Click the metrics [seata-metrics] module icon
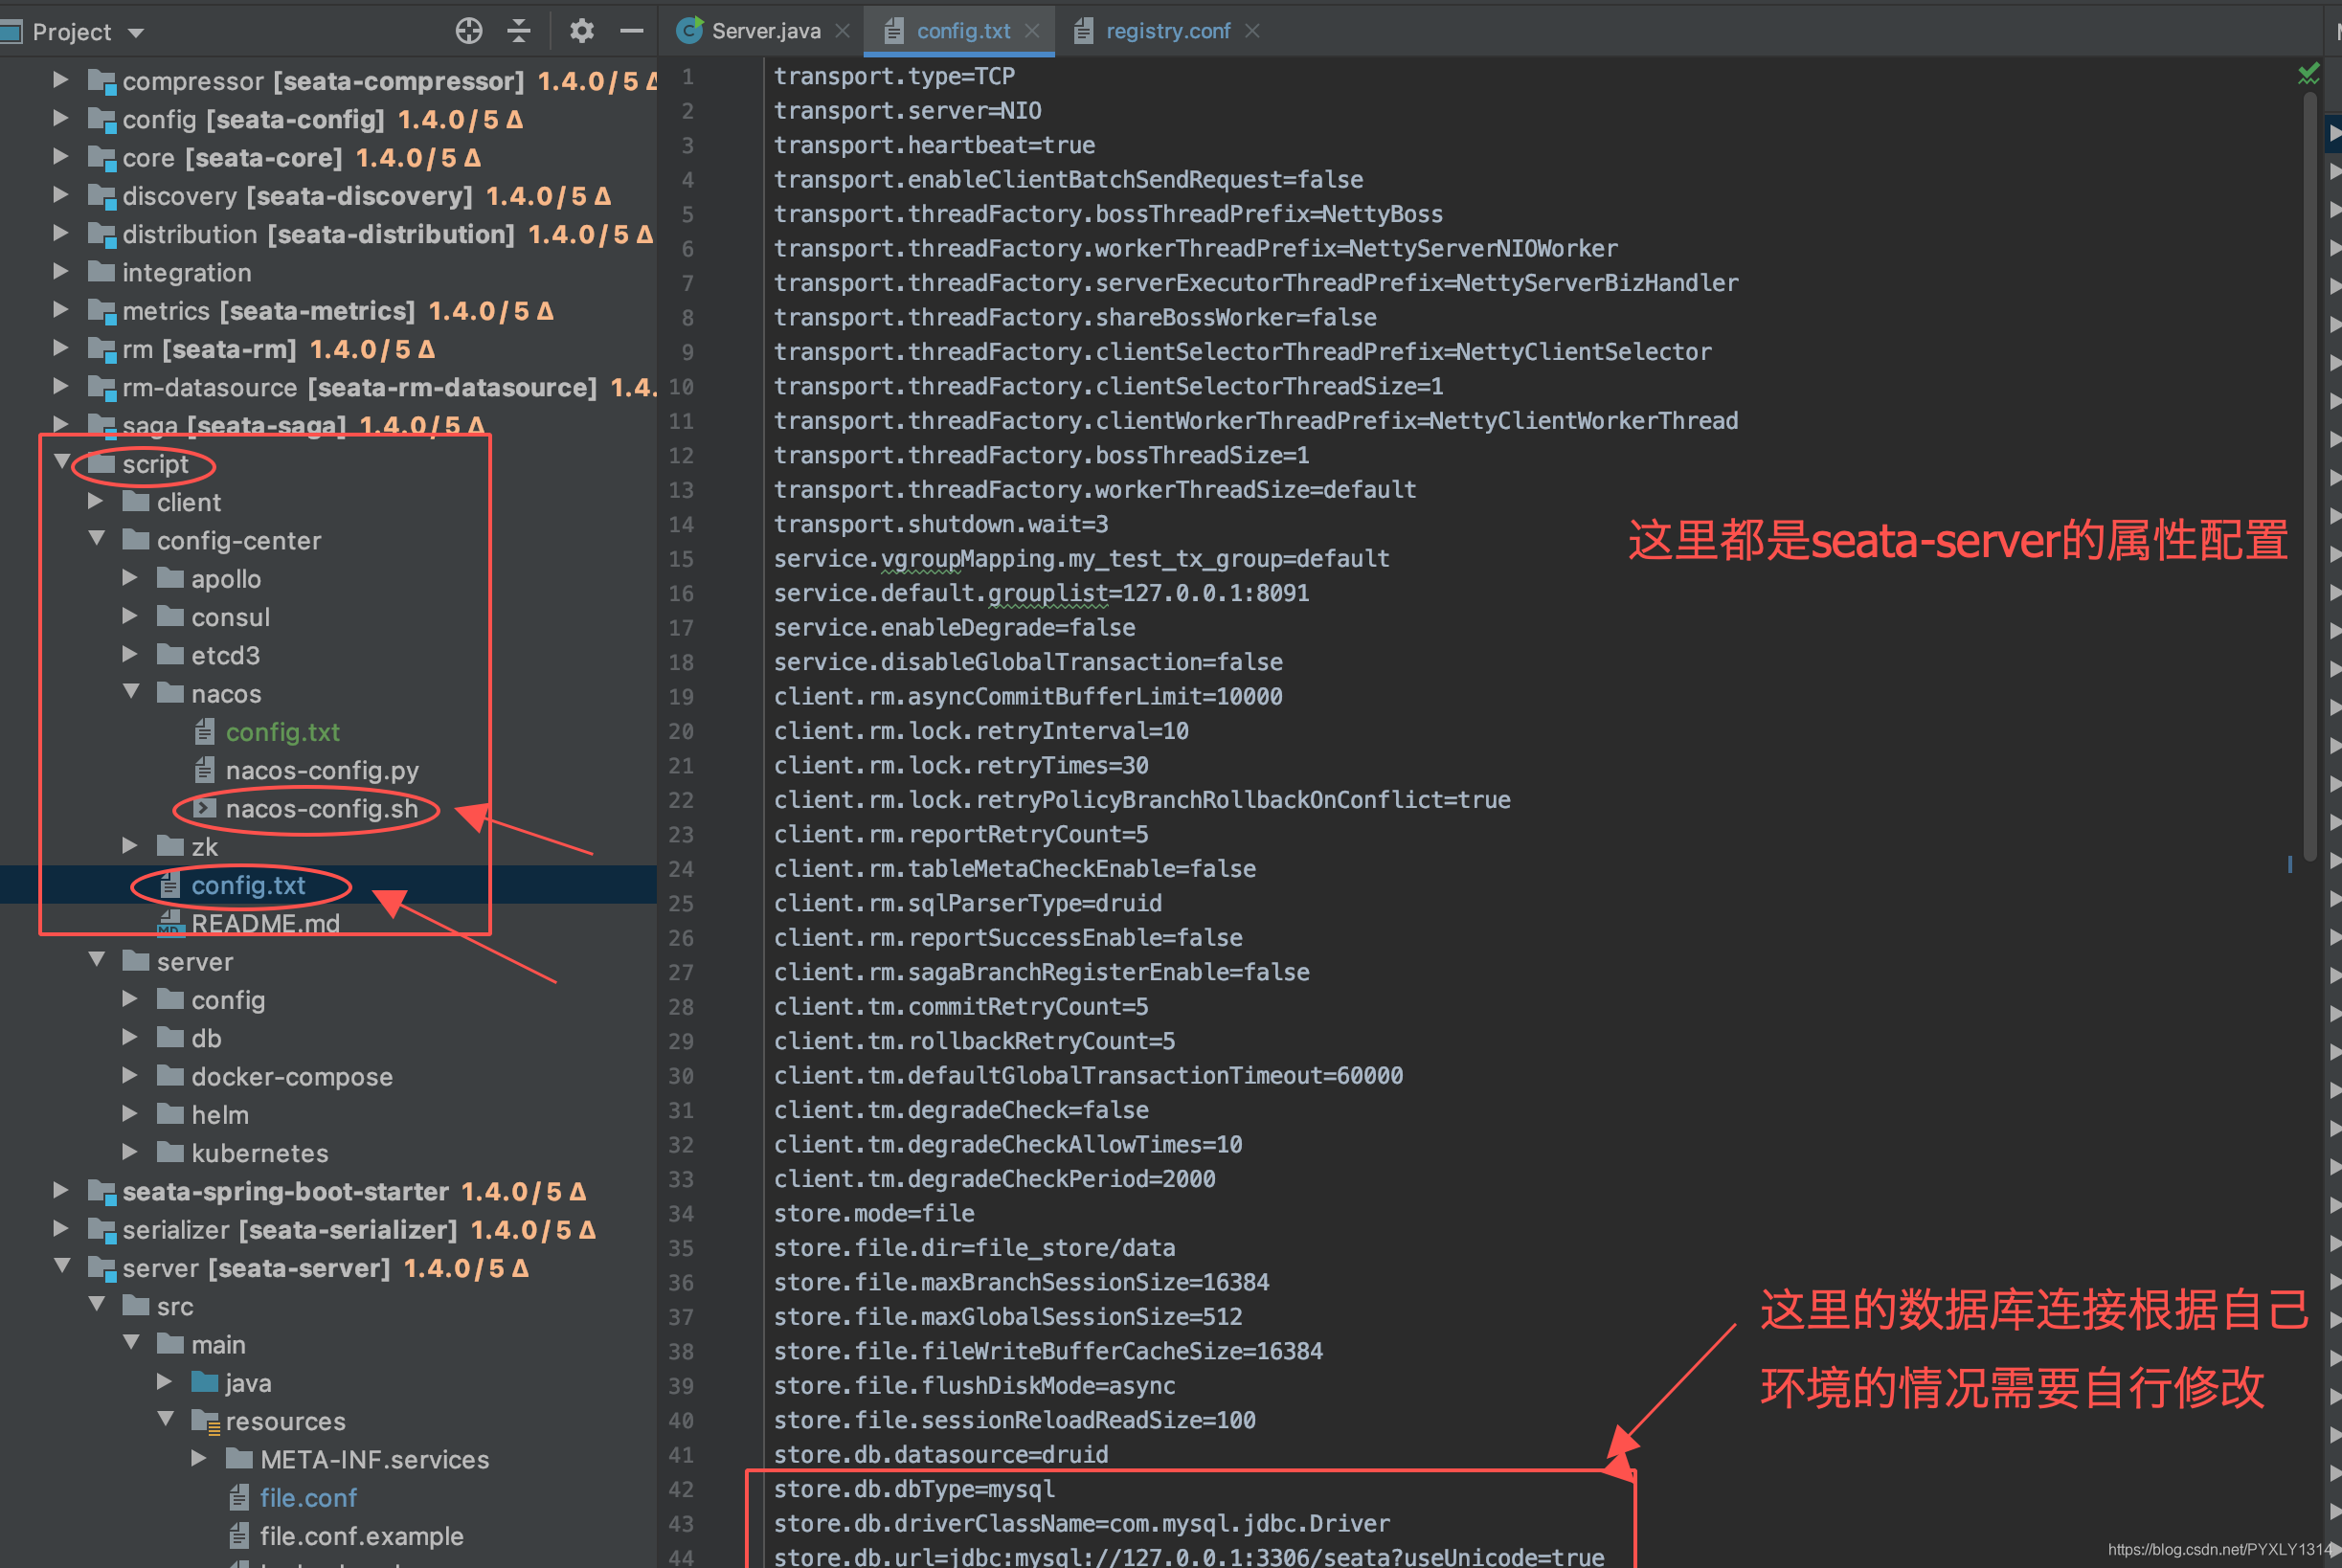Viewport: 2342px width, 1568px height. (101, 311)
